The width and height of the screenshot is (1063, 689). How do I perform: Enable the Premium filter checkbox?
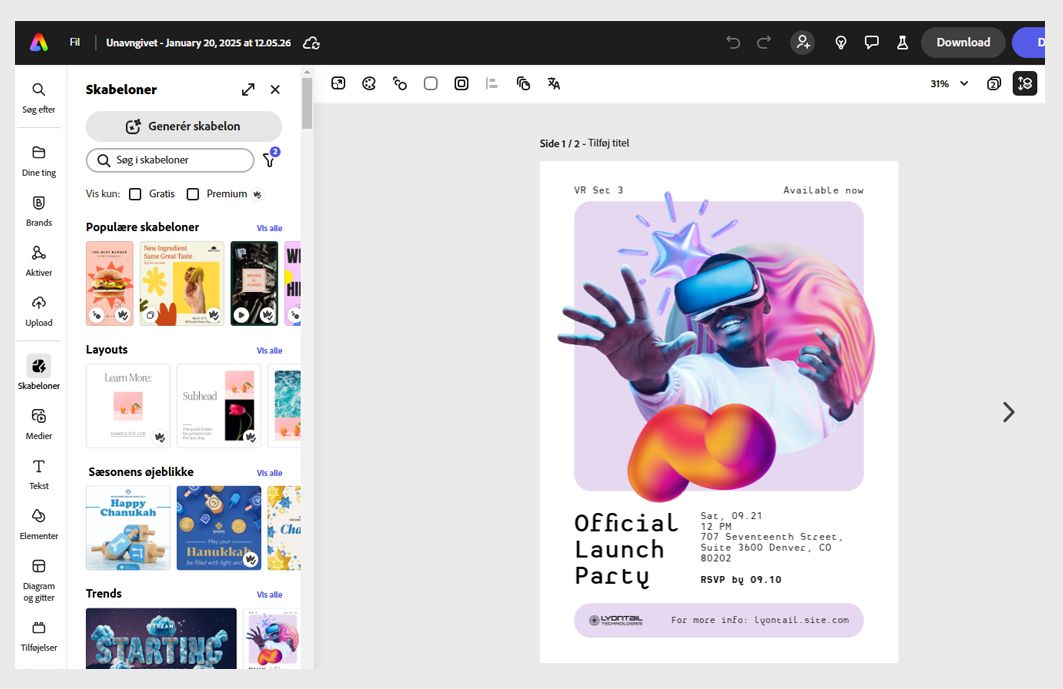coord(193,194)
